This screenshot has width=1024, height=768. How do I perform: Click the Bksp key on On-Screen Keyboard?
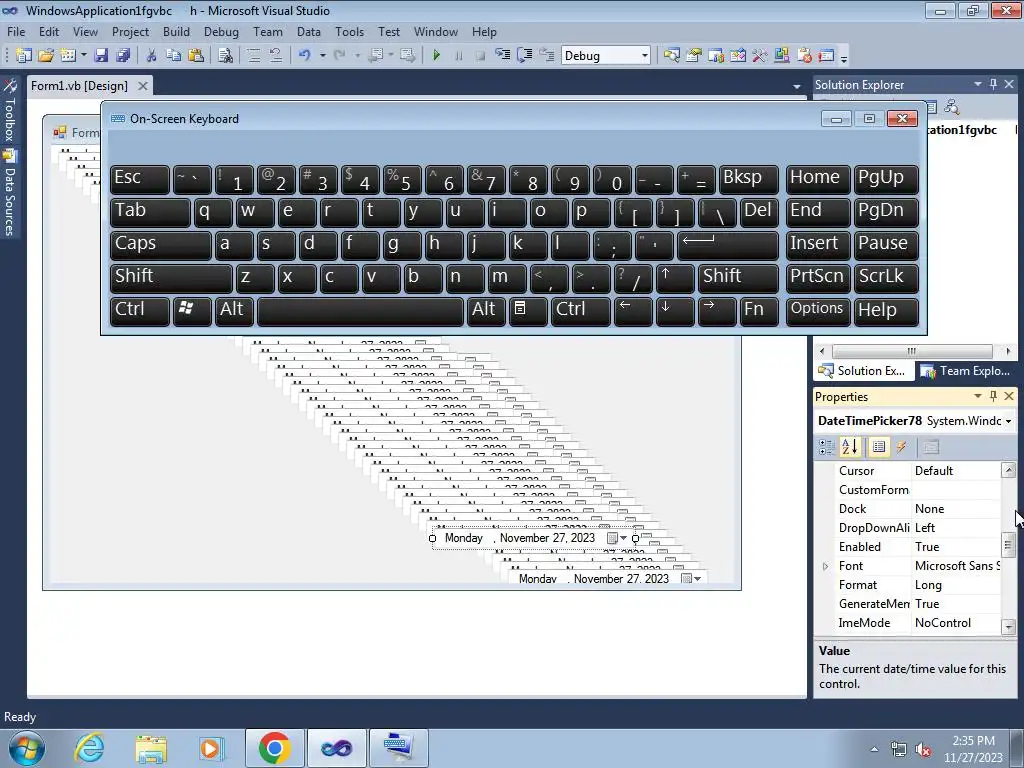(748, 179)
